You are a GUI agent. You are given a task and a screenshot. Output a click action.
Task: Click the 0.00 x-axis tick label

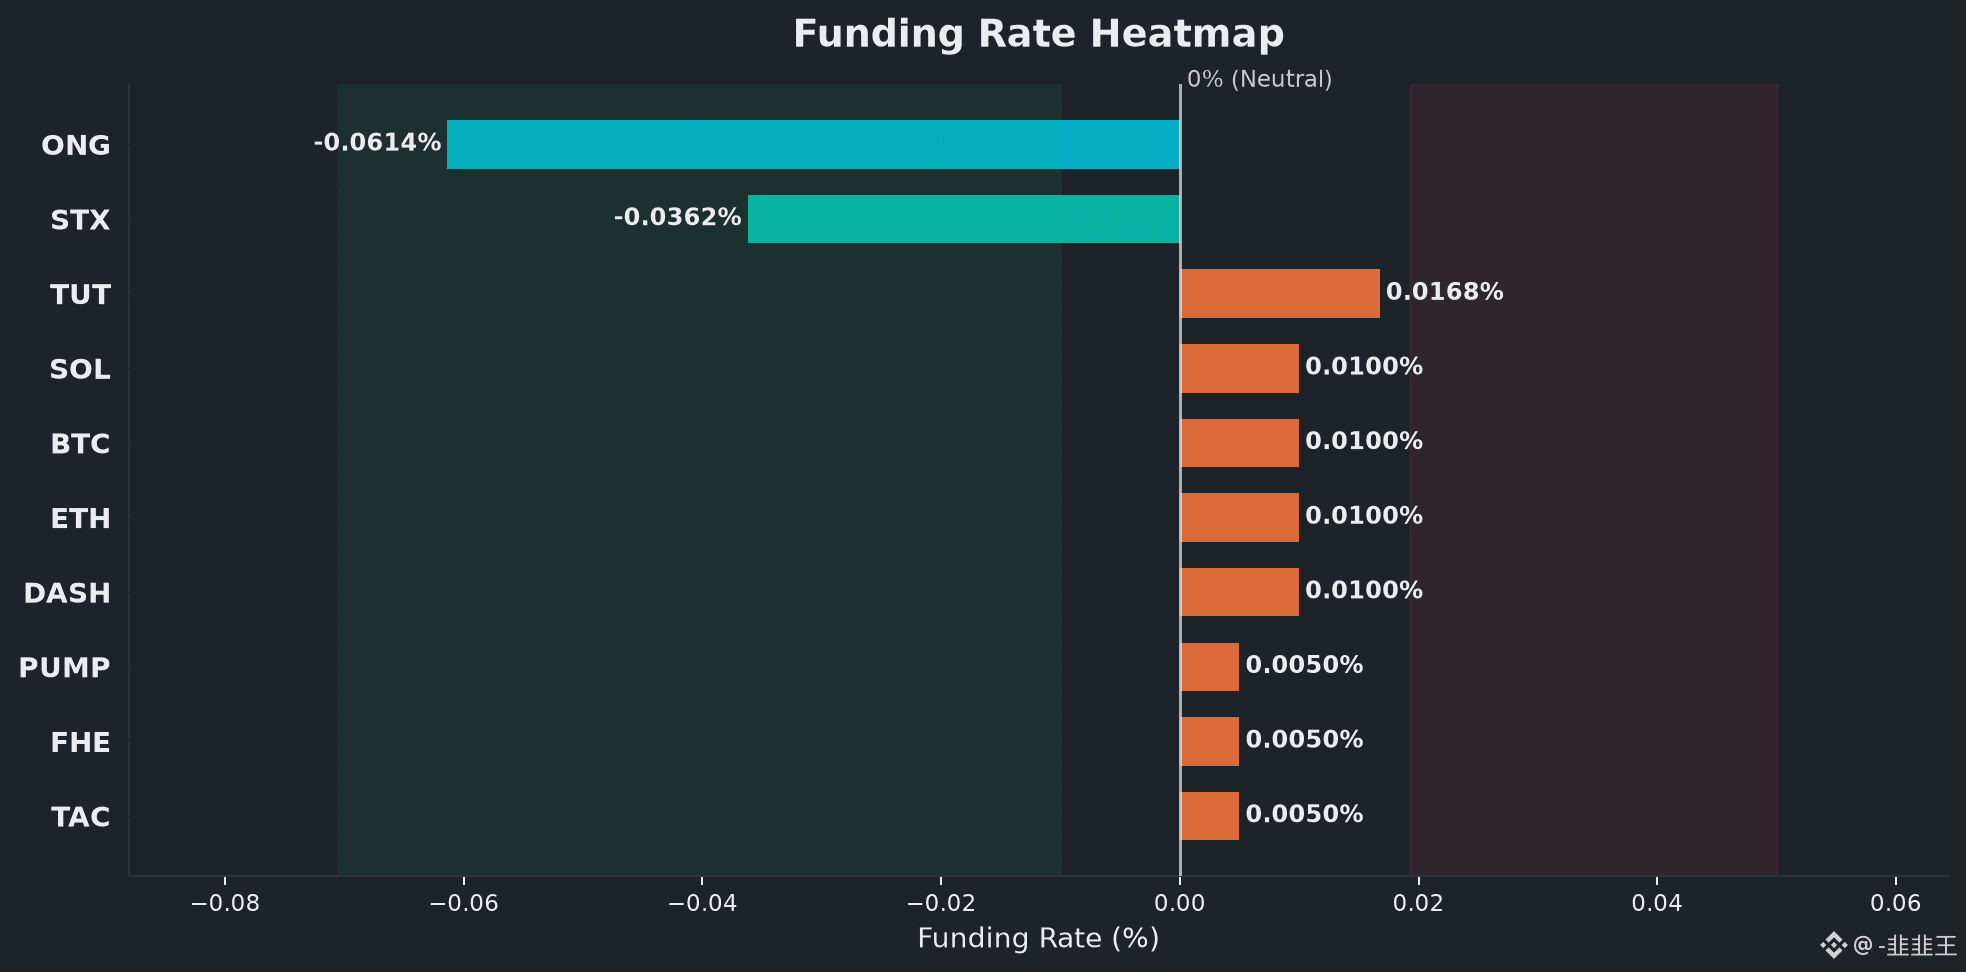[x=1180, y=904]
